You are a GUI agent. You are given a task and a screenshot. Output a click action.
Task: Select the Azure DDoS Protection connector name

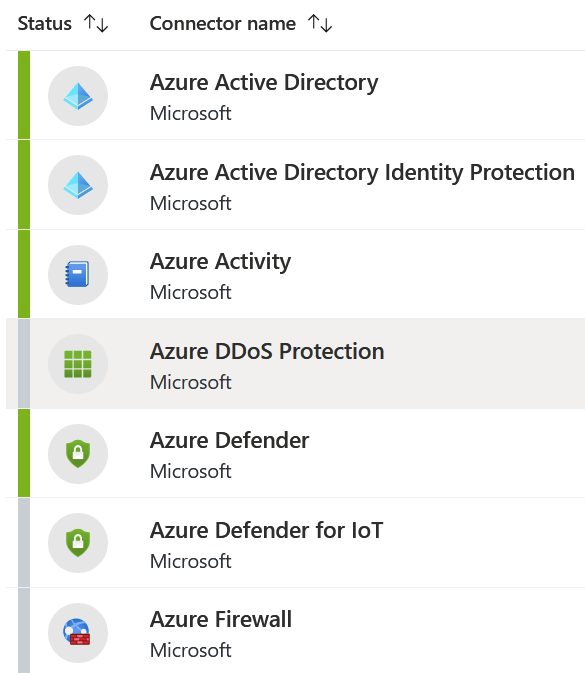[267, 351]
